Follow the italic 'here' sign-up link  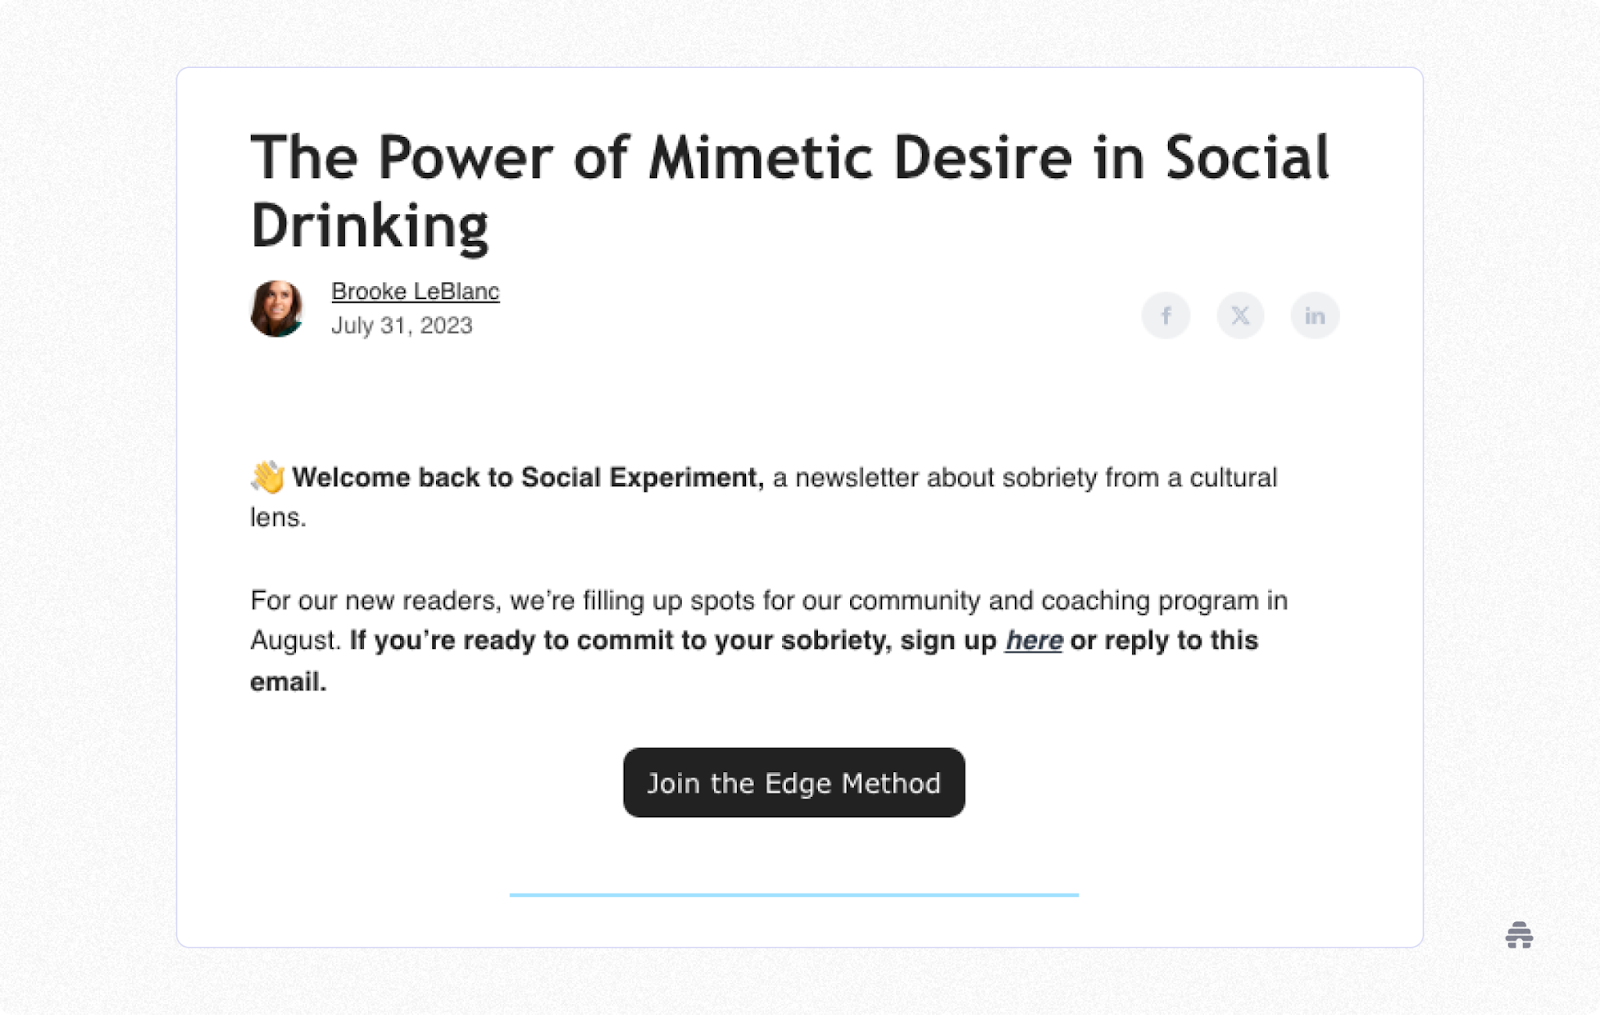tap(1033, 640)
